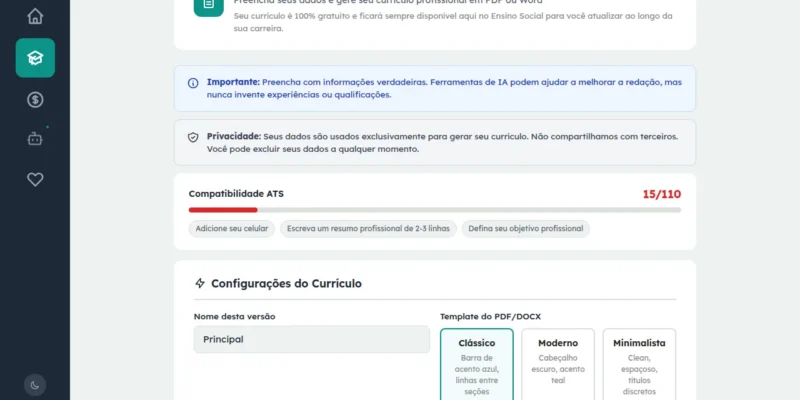Click the 'Compatibilidade ATS' heading

click(236, 194)
